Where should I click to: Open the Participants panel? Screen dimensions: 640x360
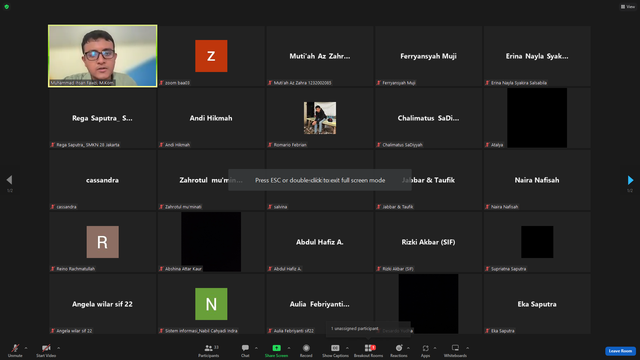[x=209, y=350]
